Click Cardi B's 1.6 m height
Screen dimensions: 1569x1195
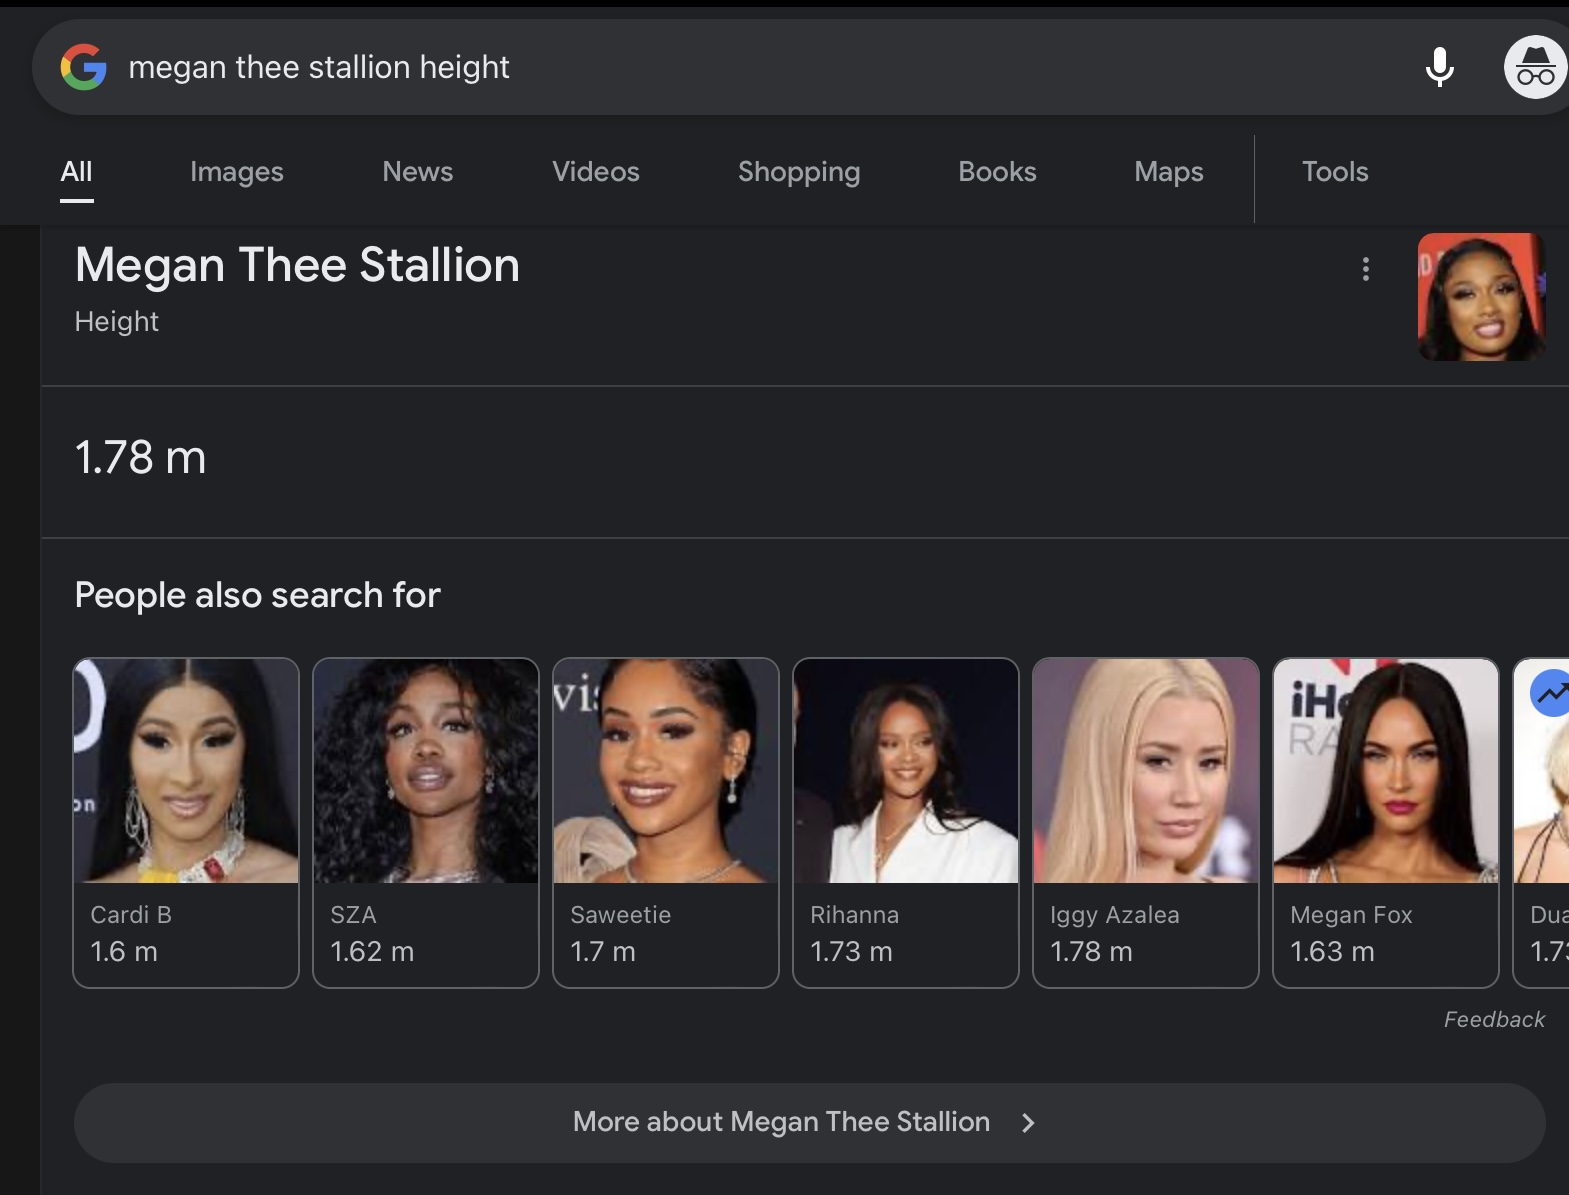click(124, 952)
